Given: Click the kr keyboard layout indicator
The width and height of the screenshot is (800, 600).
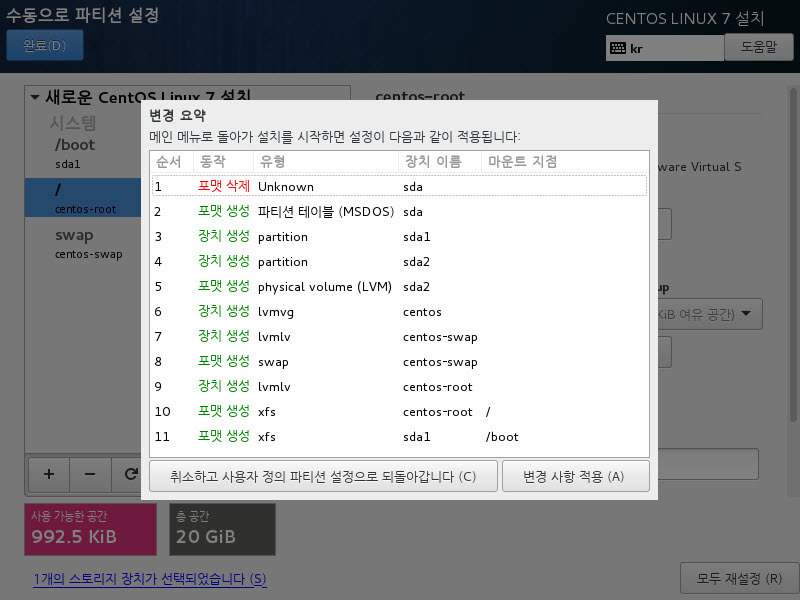Looking at the screenshot, I should coord(664,48).
